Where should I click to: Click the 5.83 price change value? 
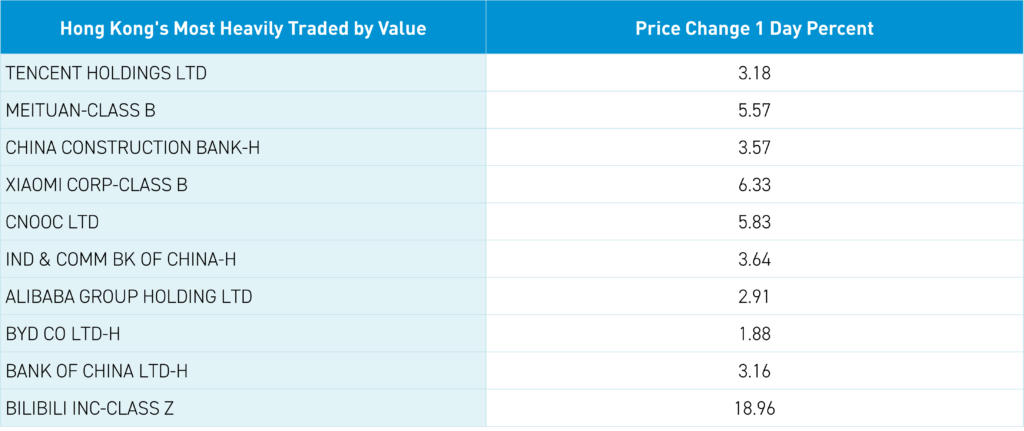[754, 222]
